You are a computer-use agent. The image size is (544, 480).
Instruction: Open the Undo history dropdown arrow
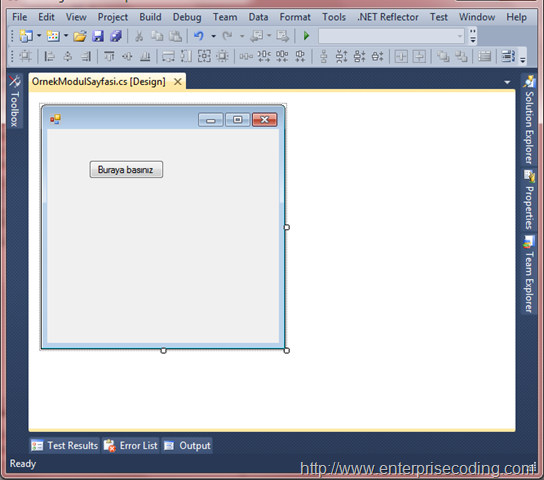click(213, 36)
